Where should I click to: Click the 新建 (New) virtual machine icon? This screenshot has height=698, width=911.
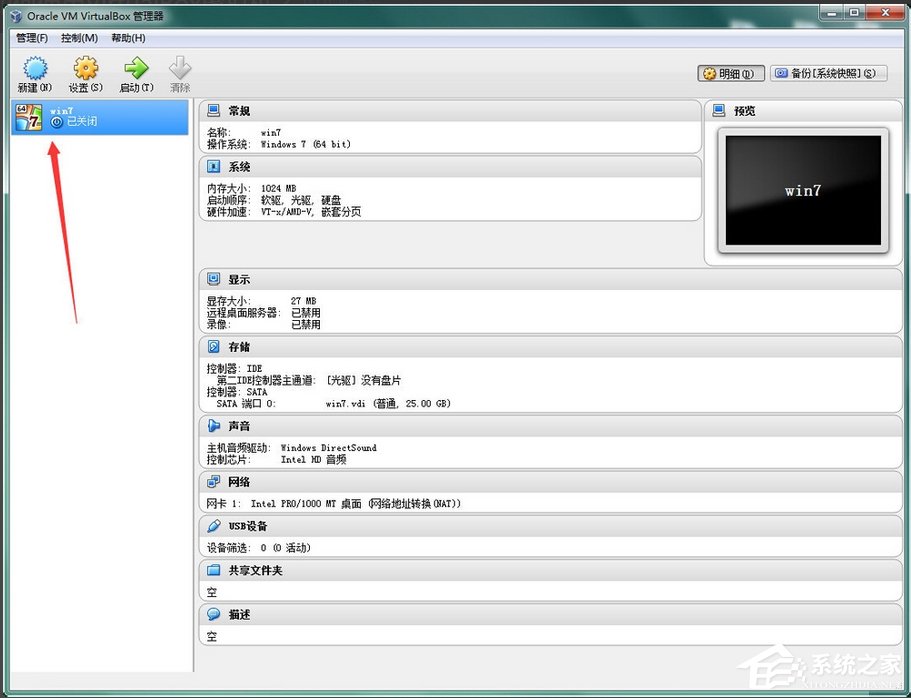click(35, 72)
